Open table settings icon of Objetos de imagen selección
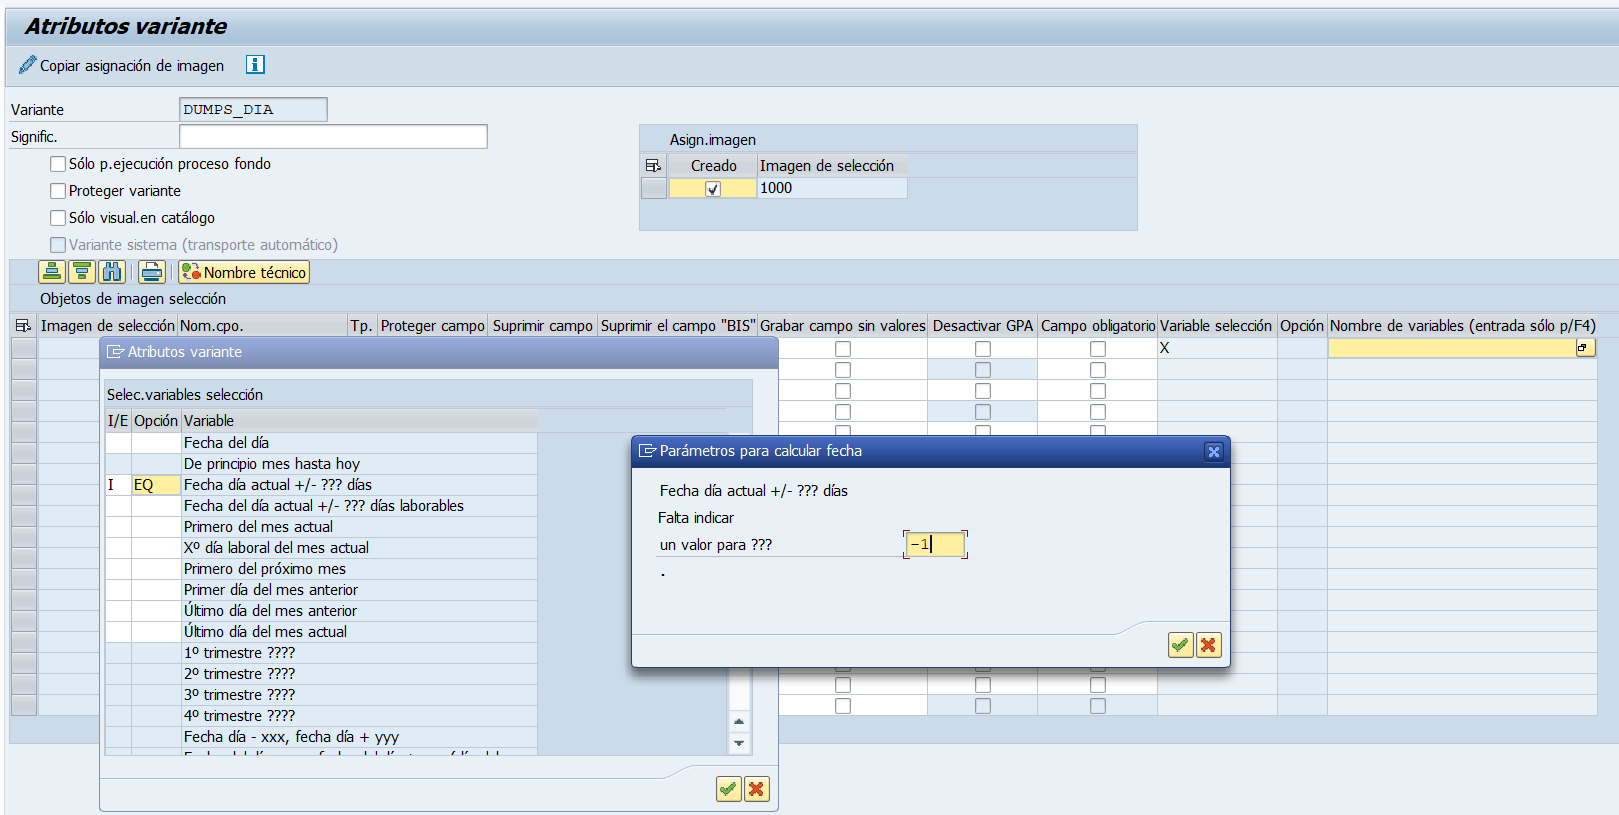This screenshot has width=1619, height=815. (x=23, y=326)
